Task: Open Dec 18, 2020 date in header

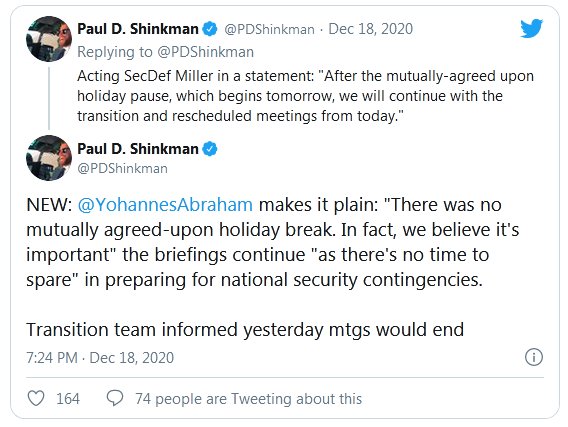Action: (370, 29)
